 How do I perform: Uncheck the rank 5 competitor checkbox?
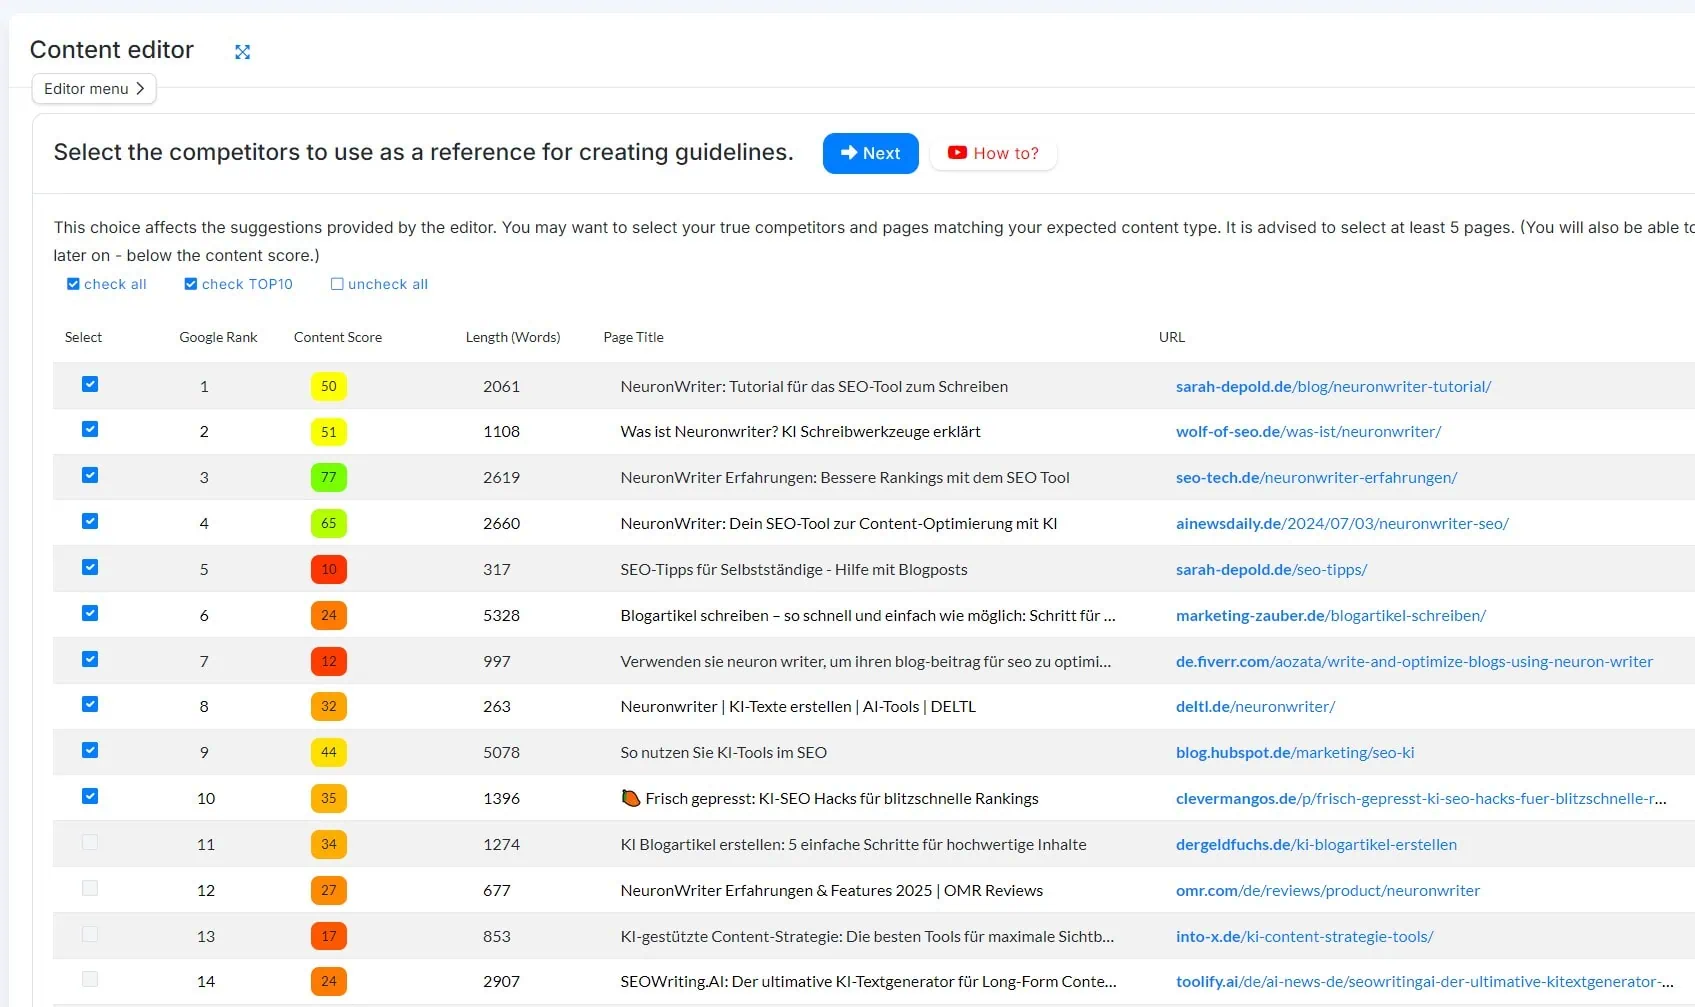(90, 567)
